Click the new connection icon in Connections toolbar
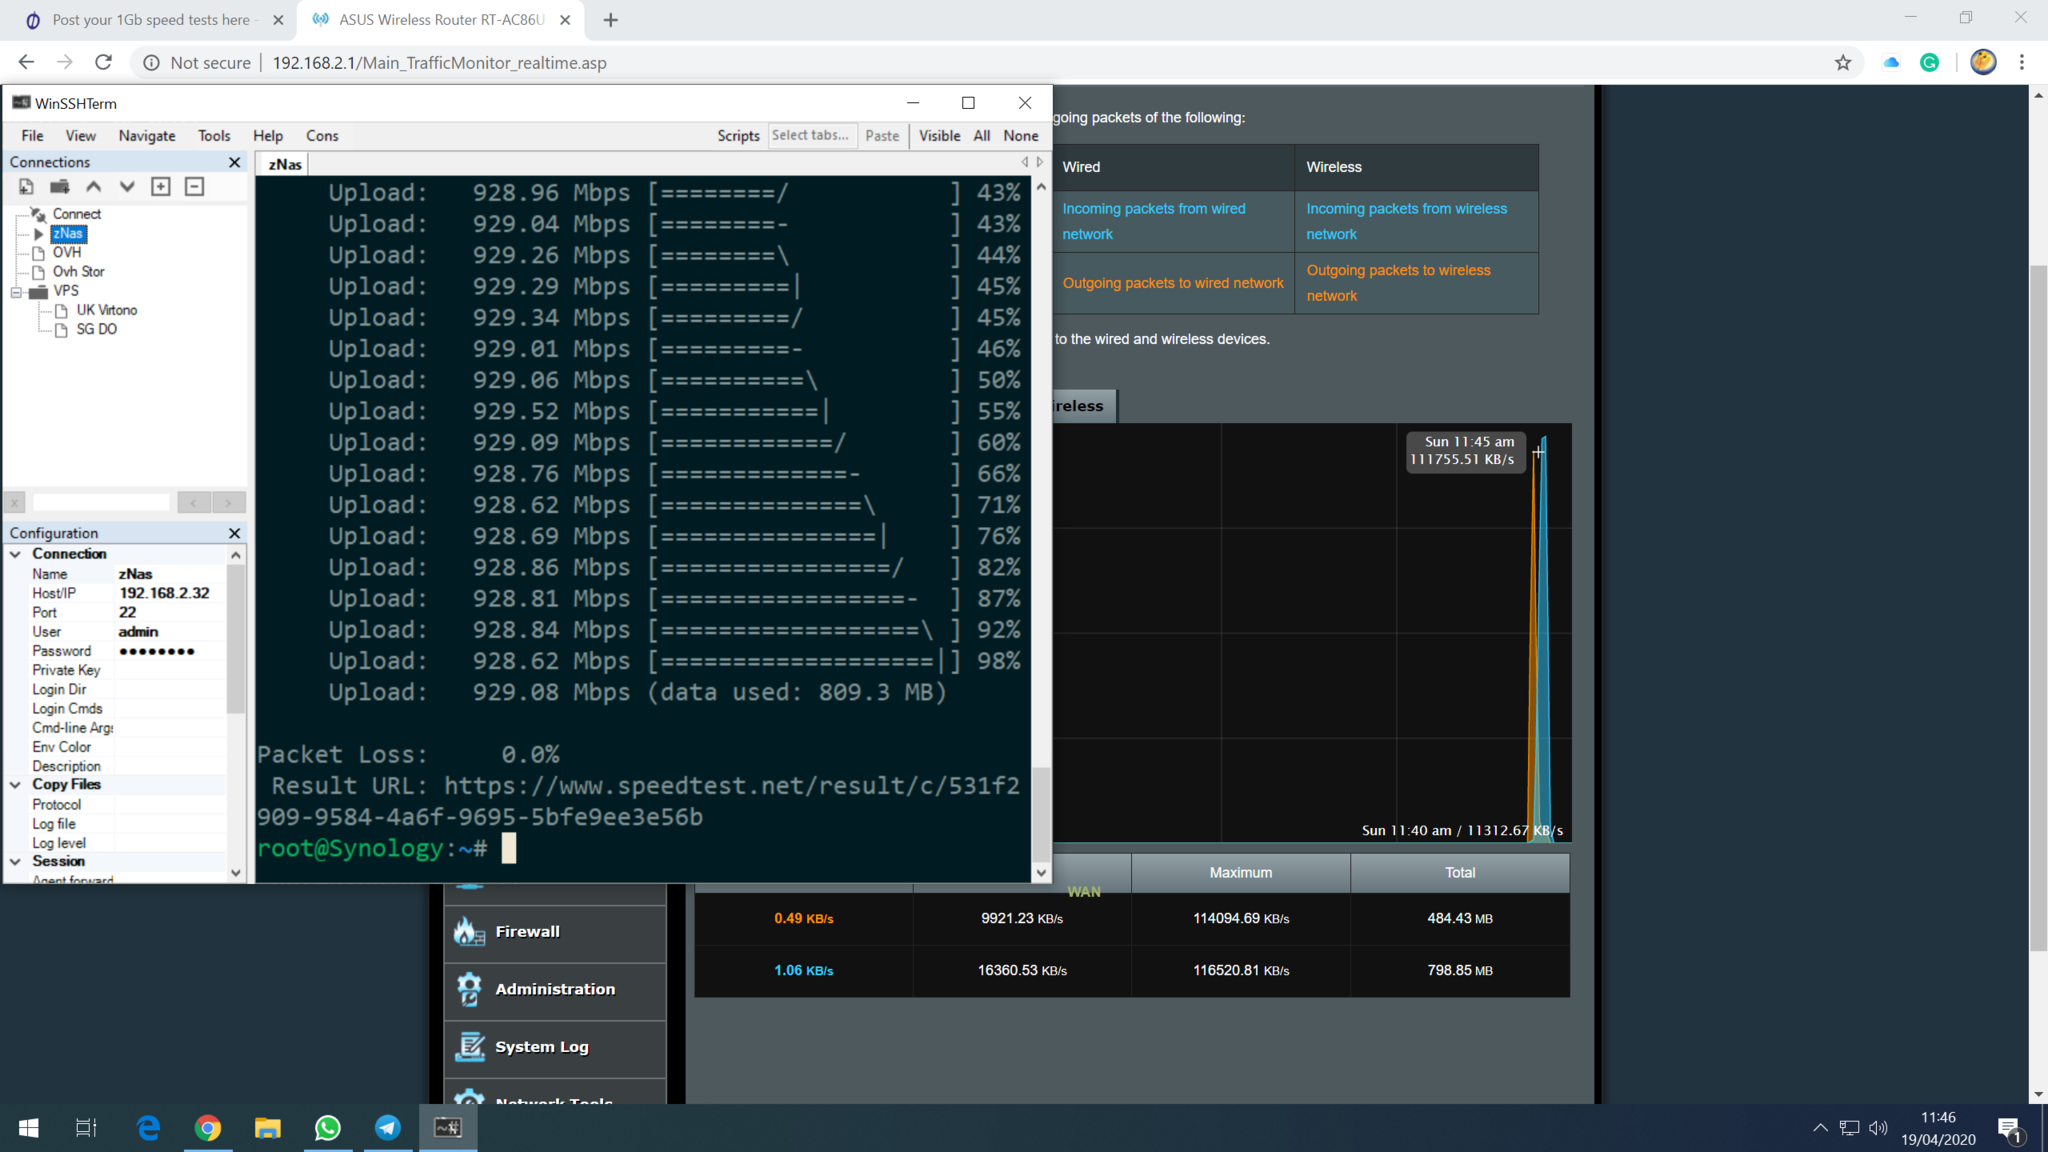This screenshot has width=2048, height=1152. click(x=26, y=187)
